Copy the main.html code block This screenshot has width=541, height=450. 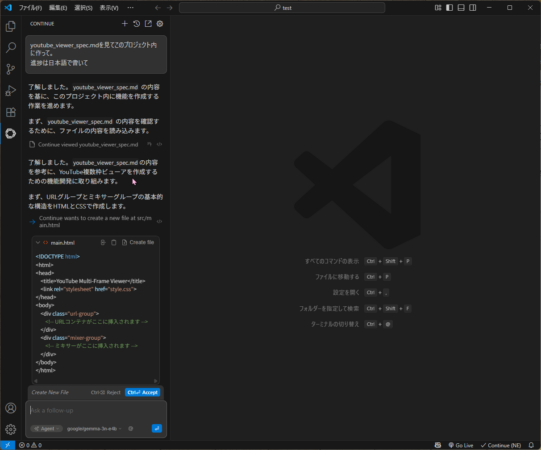point(114,243)
